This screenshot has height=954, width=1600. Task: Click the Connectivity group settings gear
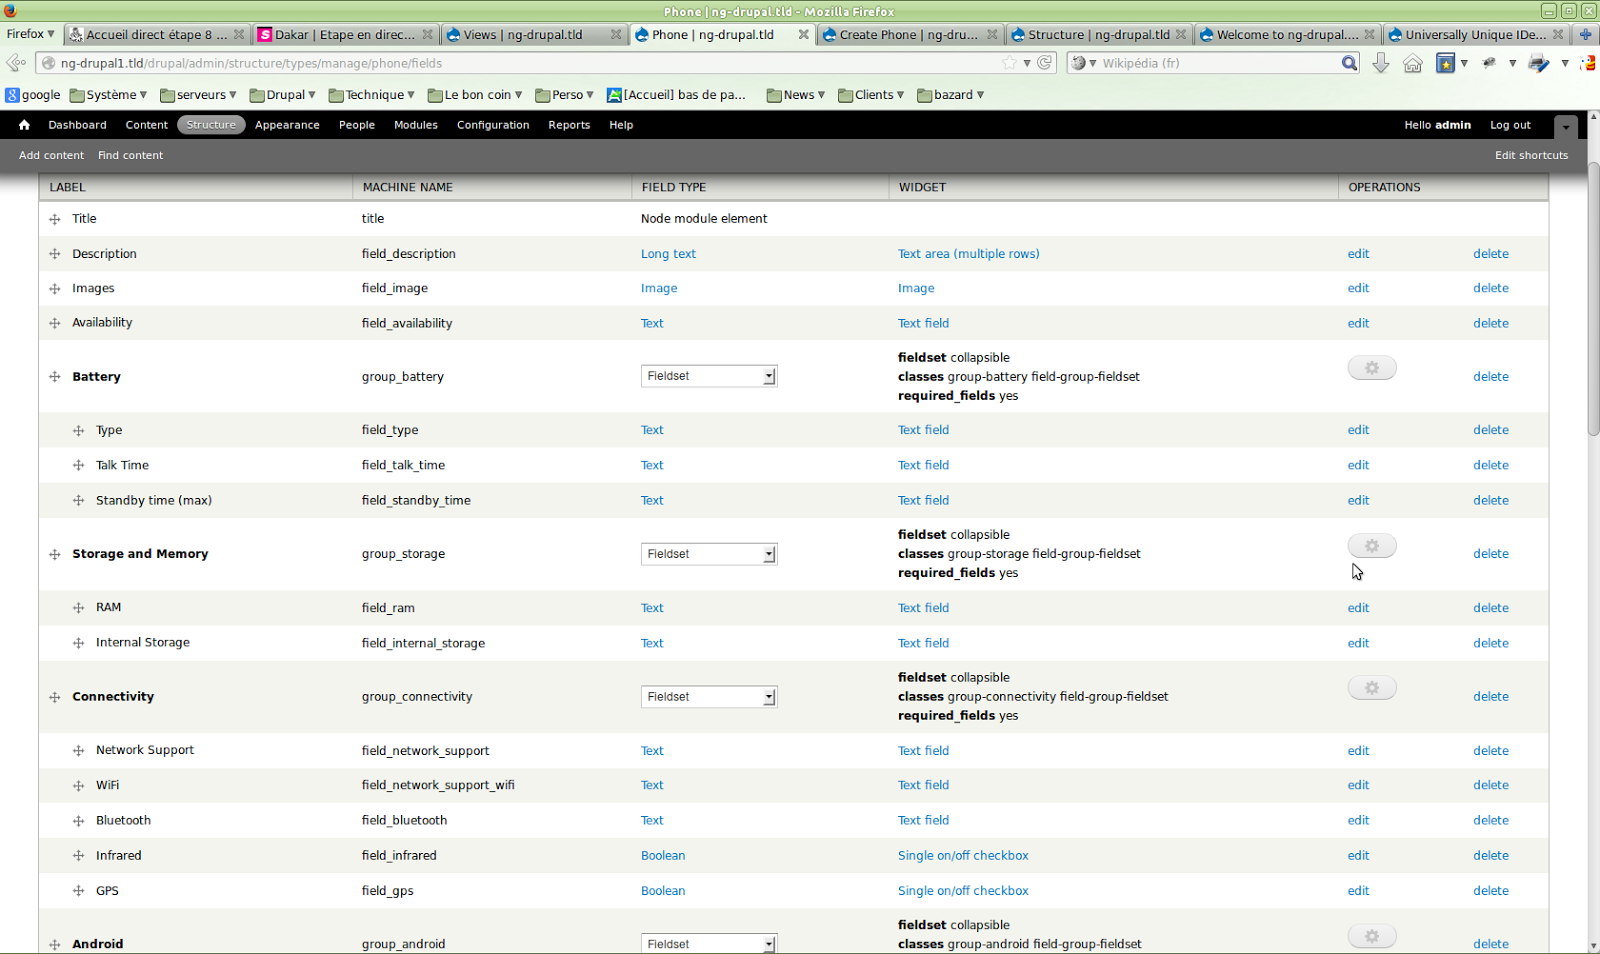tap(1371, 688)
